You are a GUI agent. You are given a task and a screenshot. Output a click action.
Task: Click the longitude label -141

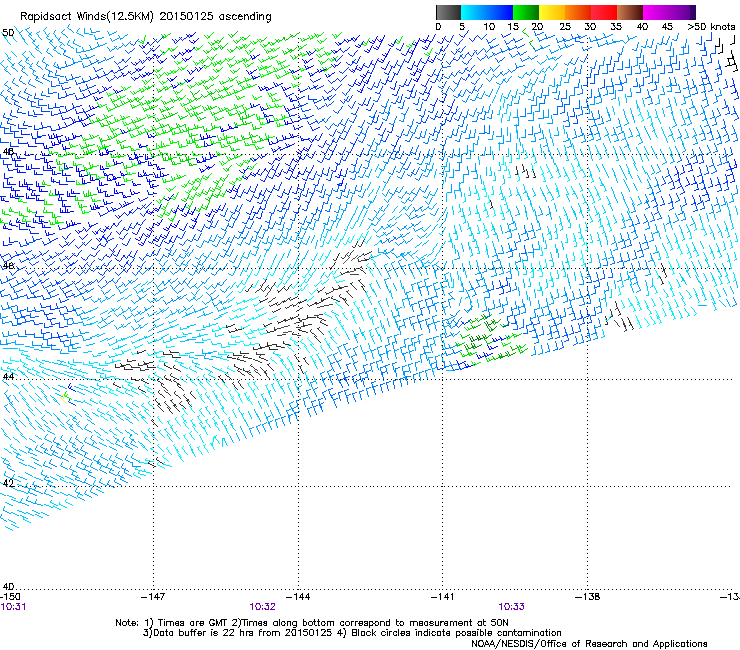click(x=442, y=597)
